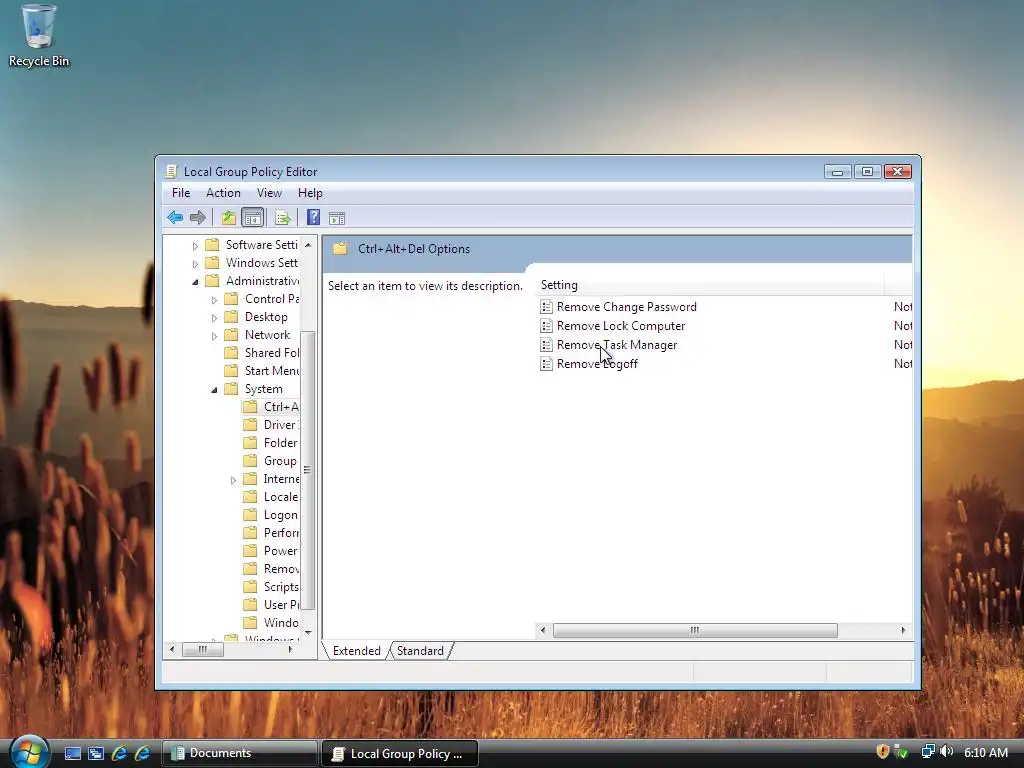Image resolution: width=1024 pixels, height=768 pixels.
Task: Select the Driver folder in tree
Action: coord(281,424)
